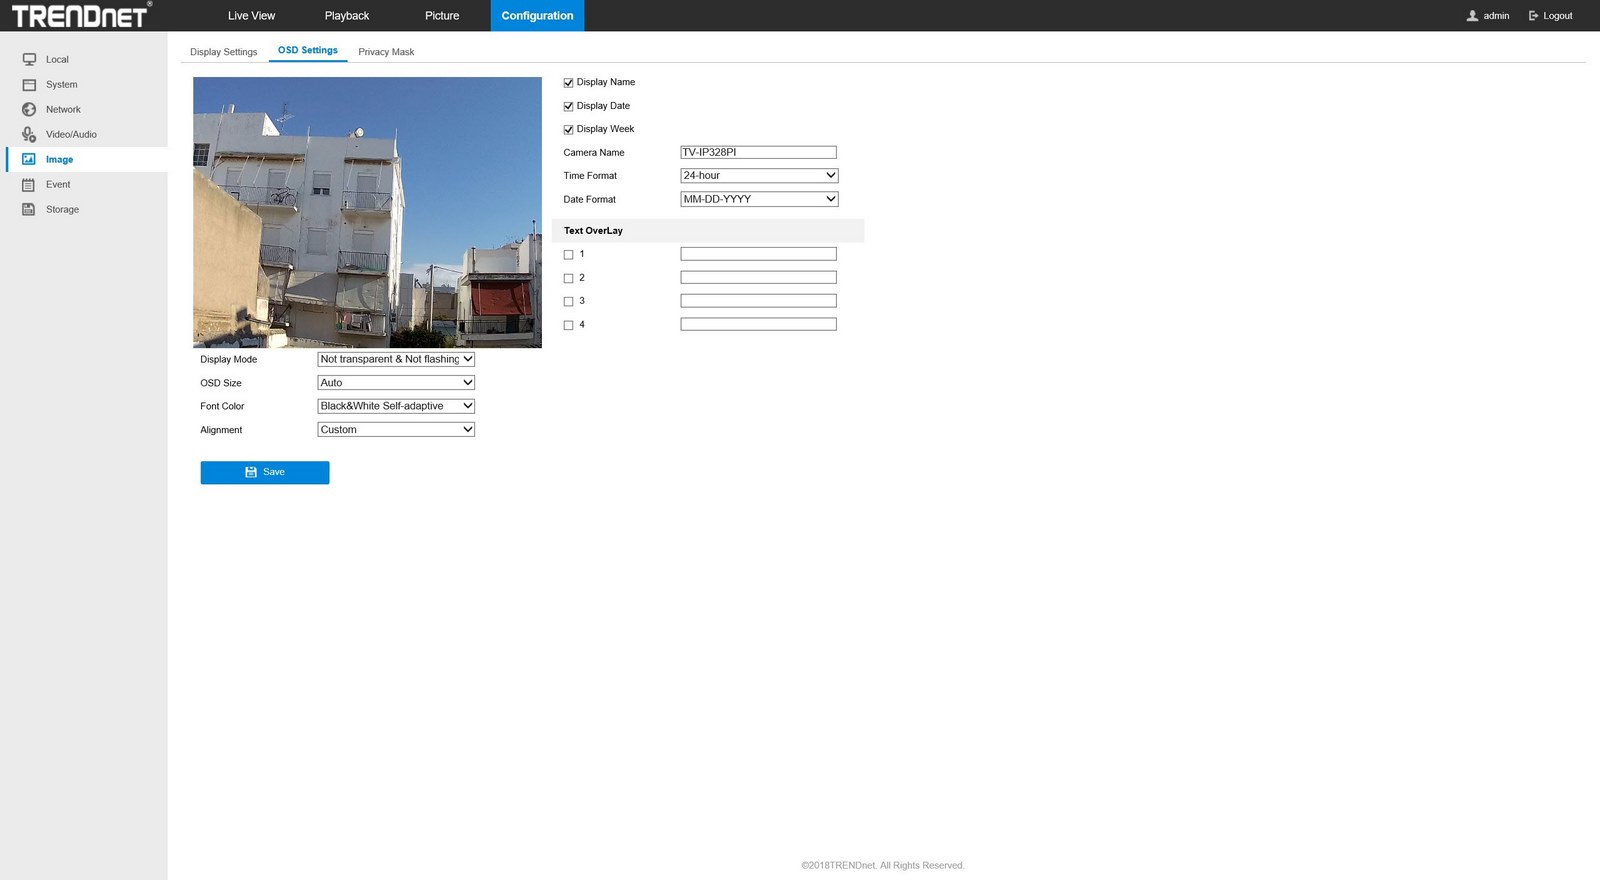The height and width of the screenshot is (880, 1600).
Task: Open Local settings in sidebar
Action: click(x=57, y=60)
